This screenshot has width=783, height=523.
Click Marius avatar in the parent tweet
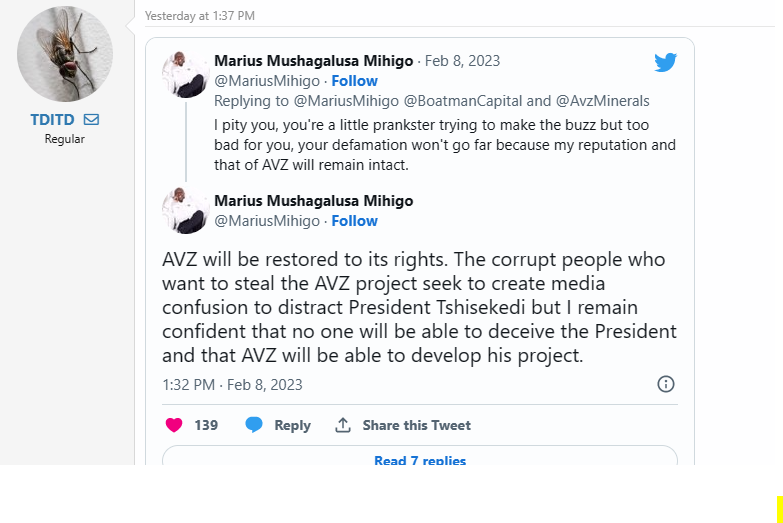185,72
